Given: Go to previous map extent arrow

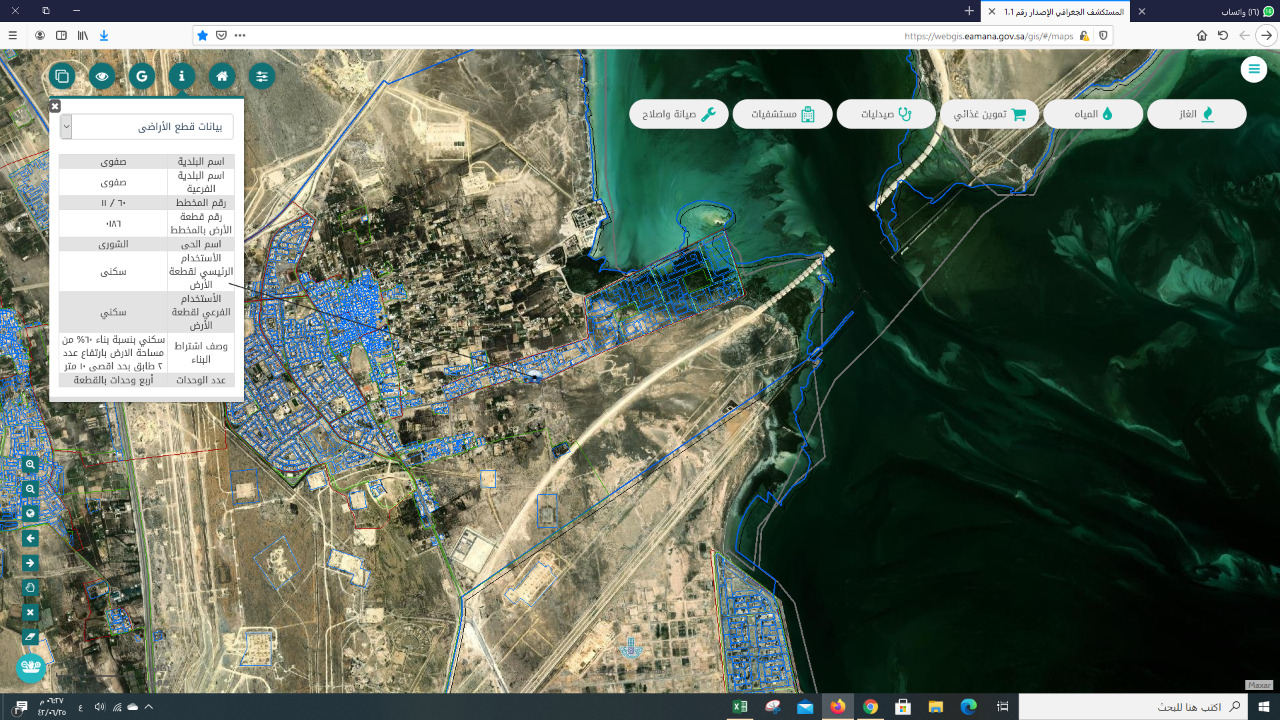Looking at the screenshot, I should (30, 538).
